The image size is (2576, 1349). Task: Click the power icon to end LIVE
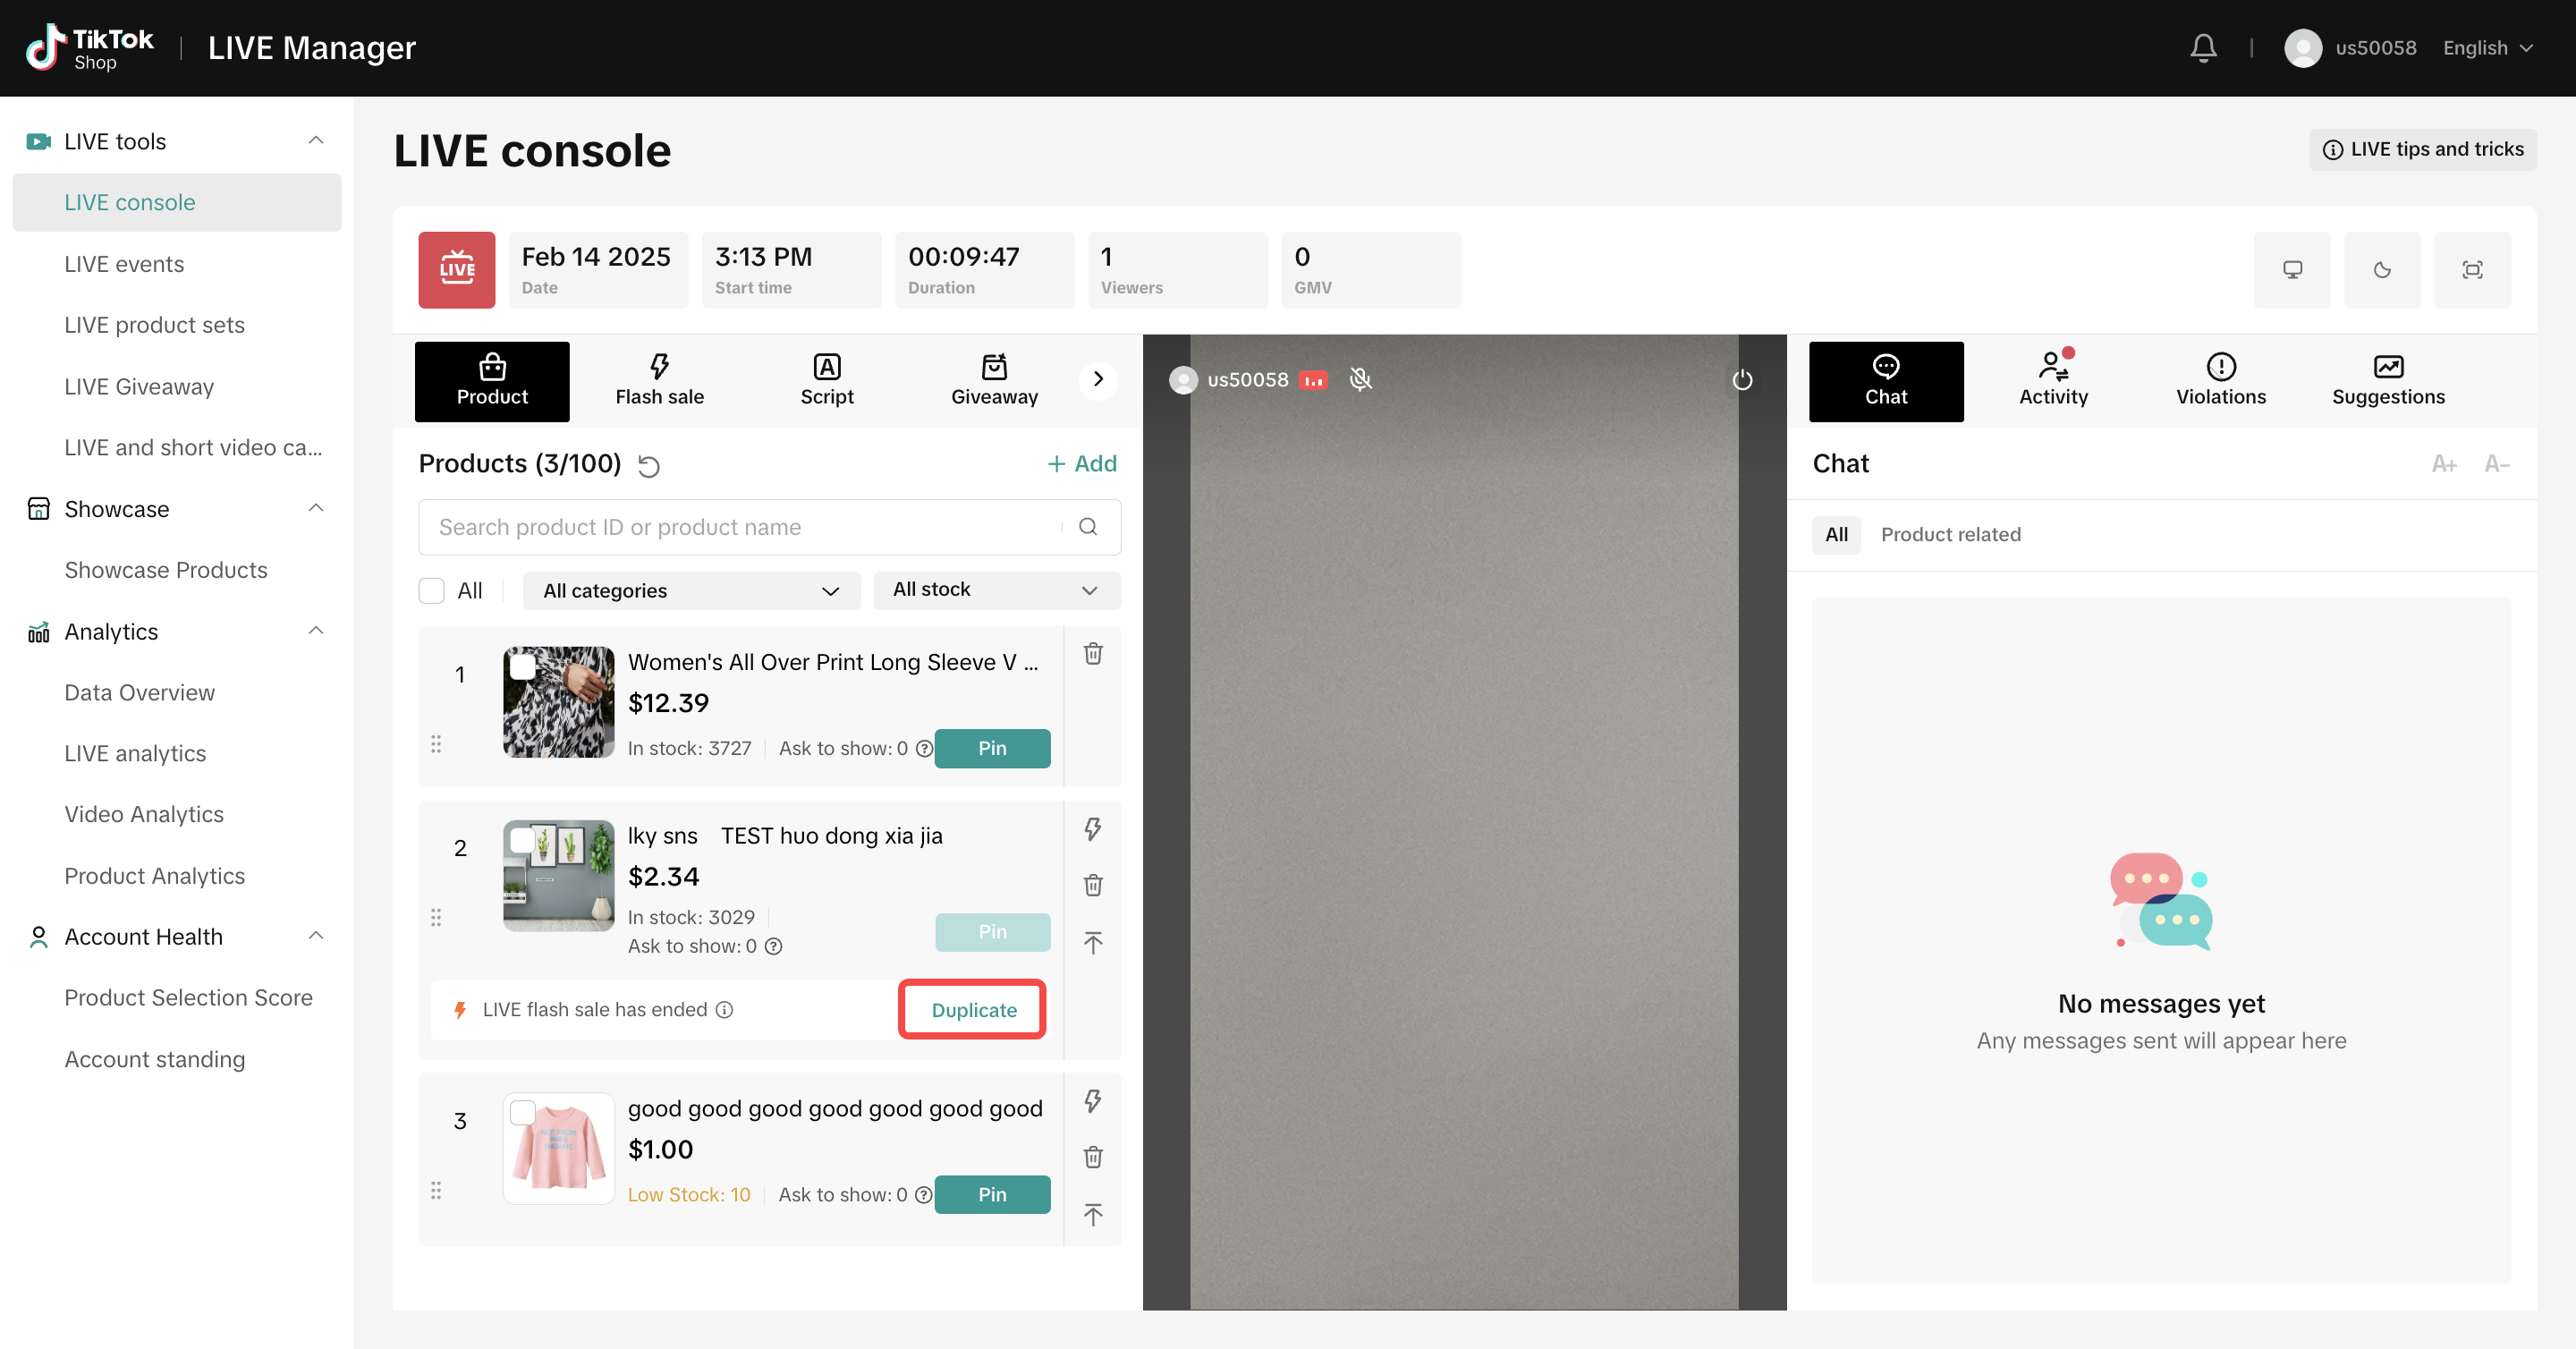1742,379
